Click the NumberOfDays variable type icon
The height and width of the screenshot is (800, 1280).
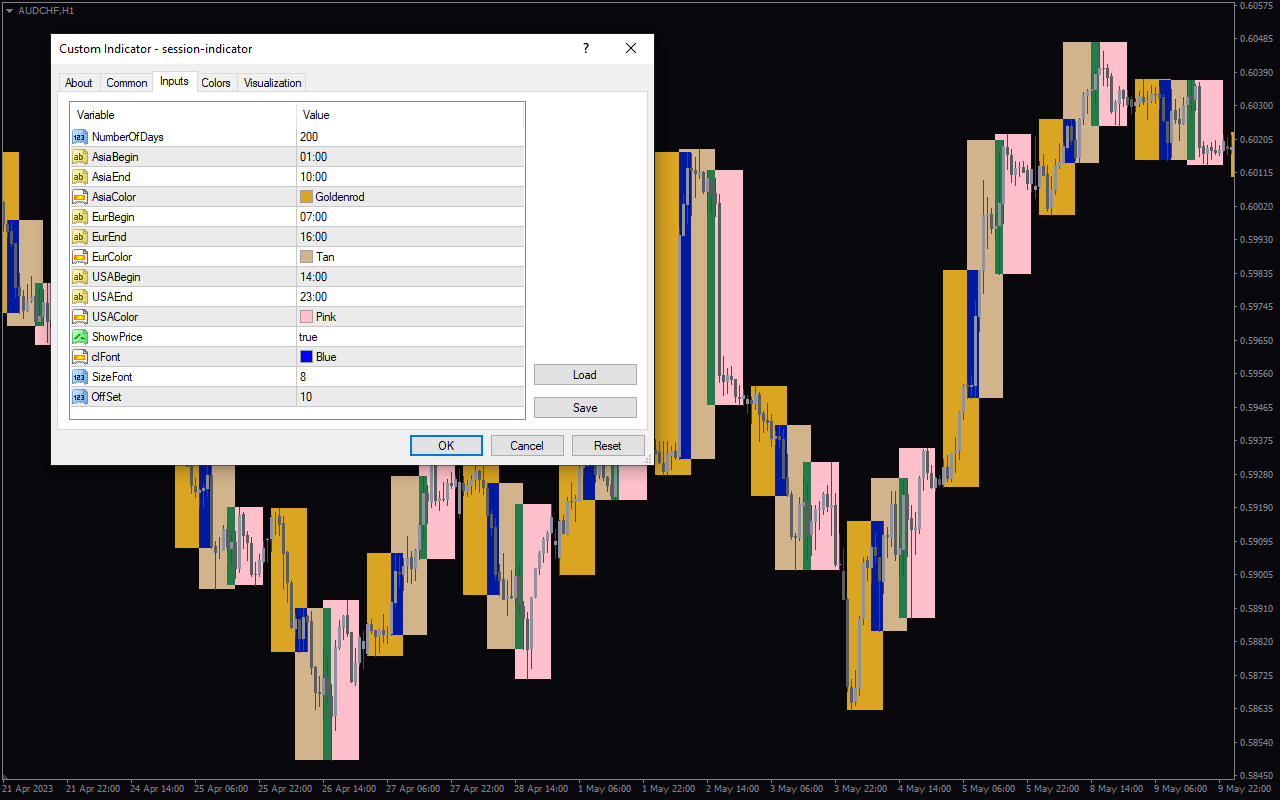(79, 137)
